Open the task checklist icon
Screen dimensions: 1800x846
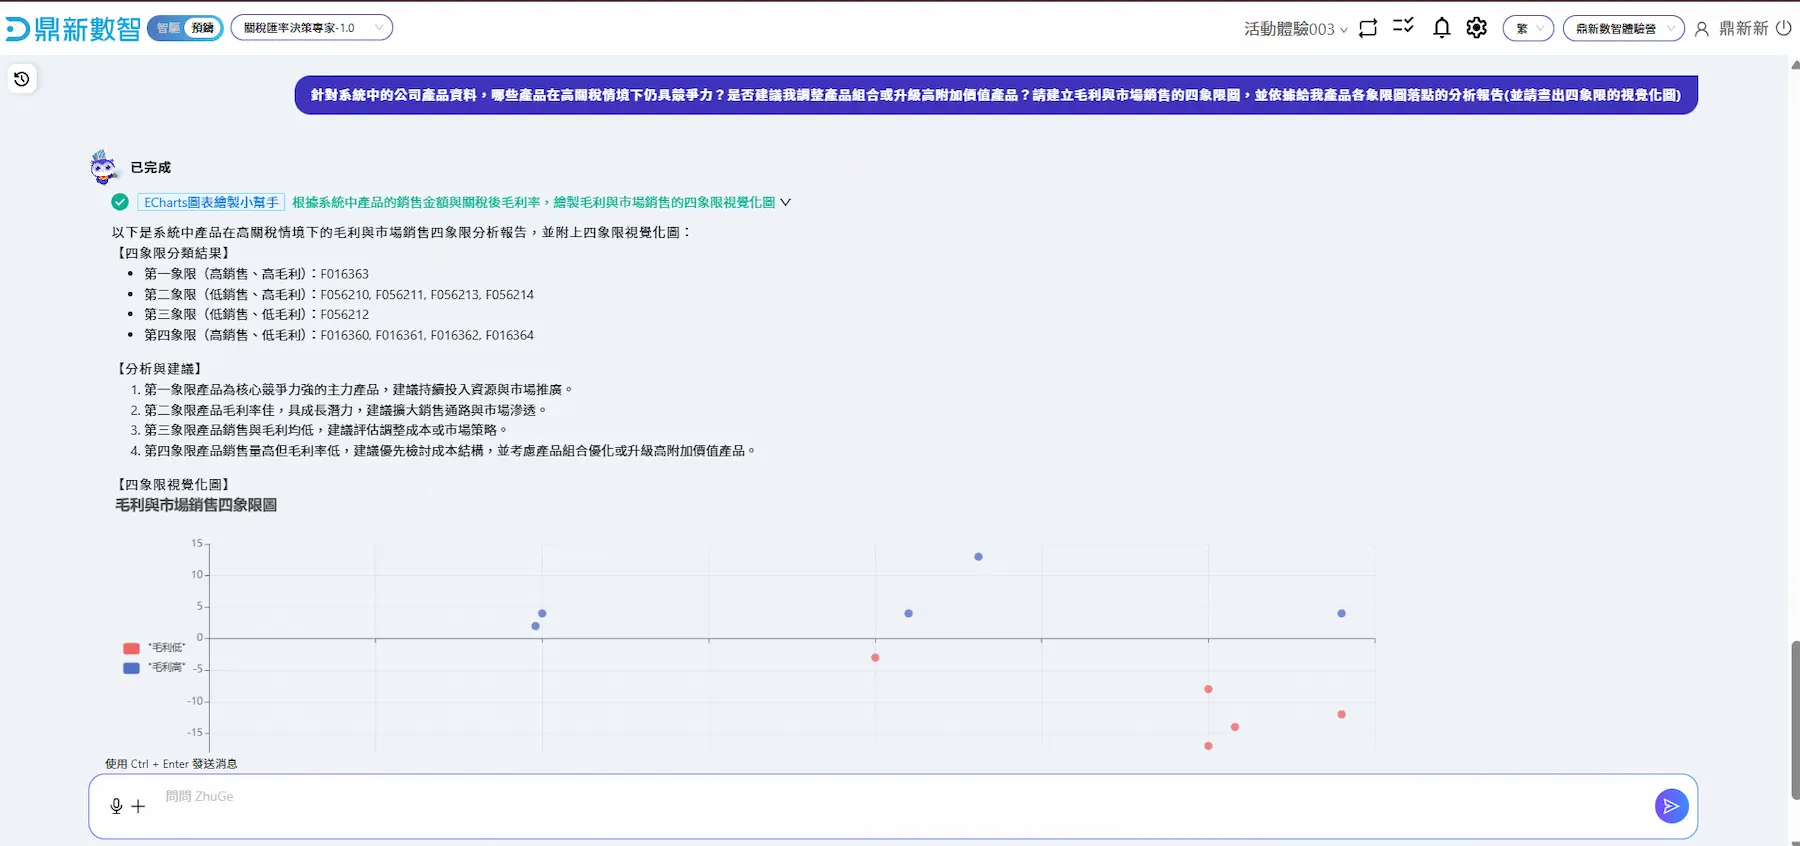tap(1403, 27)
